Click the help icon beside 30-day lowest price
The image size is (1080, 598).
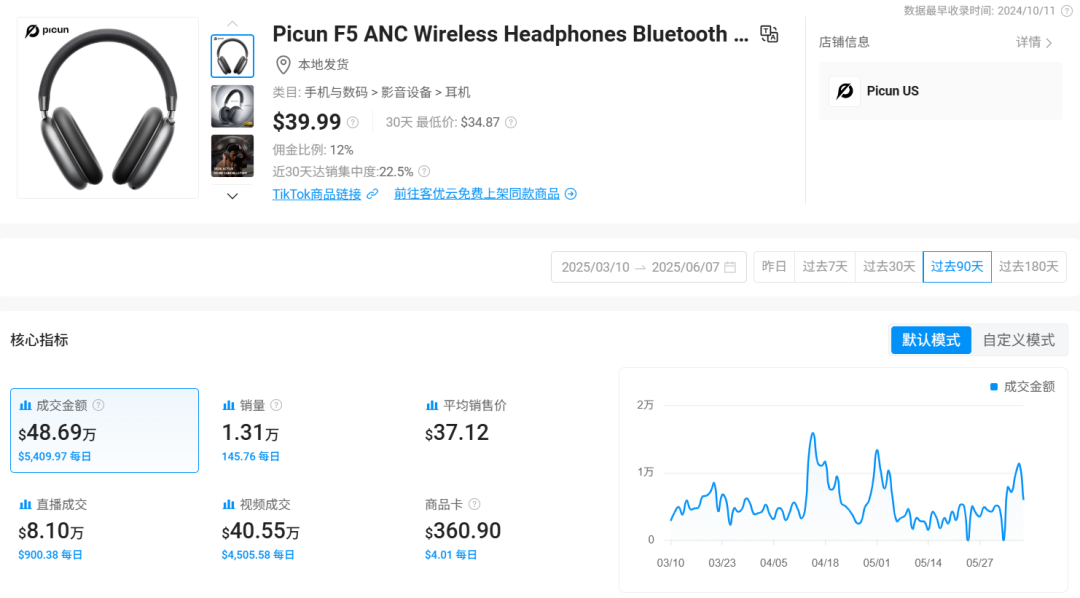click(x=511, y=123)
